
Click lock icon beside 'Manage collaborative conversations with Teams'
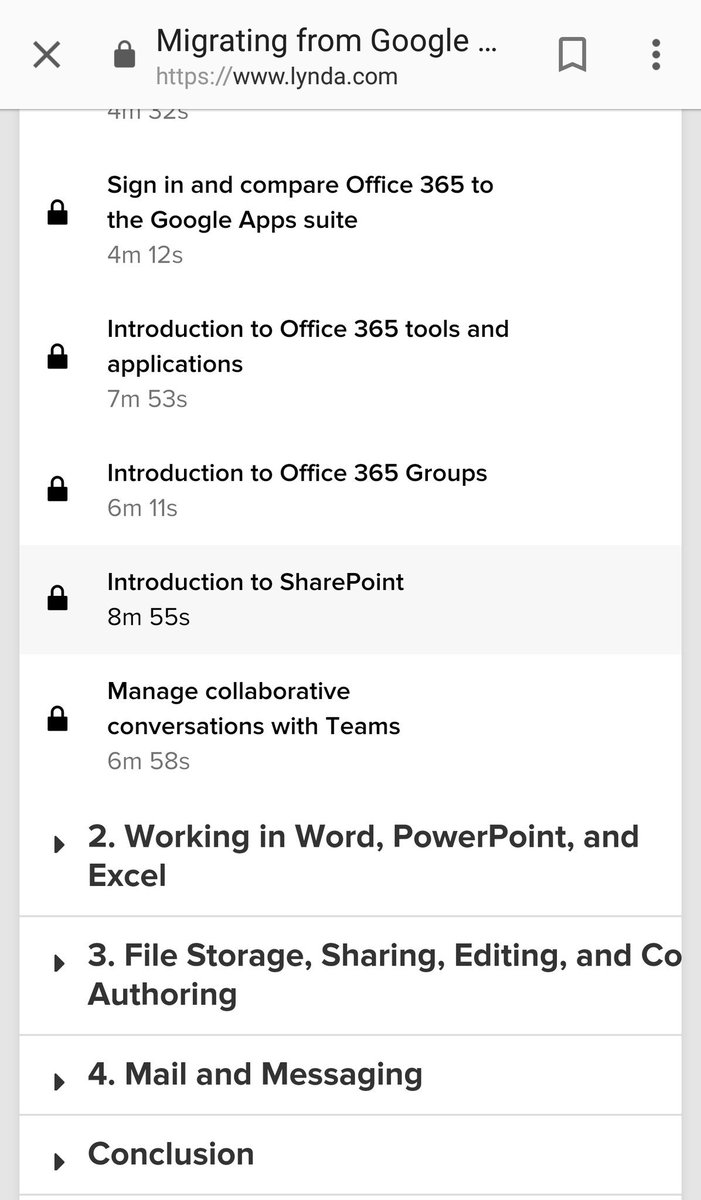point(58,718)
